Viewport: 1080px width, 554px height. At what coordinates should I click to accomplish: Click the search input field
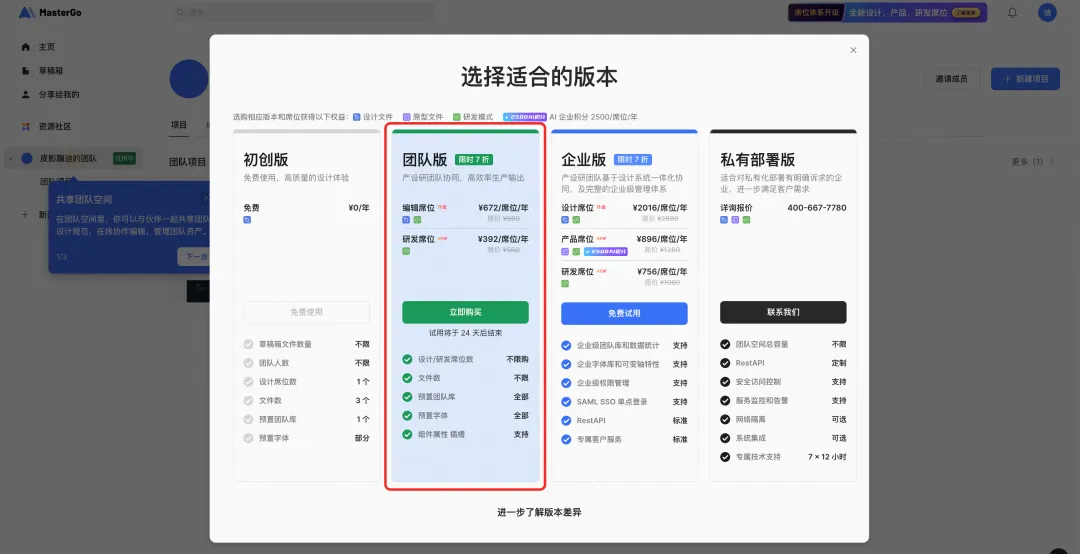(x=303, y=12)
